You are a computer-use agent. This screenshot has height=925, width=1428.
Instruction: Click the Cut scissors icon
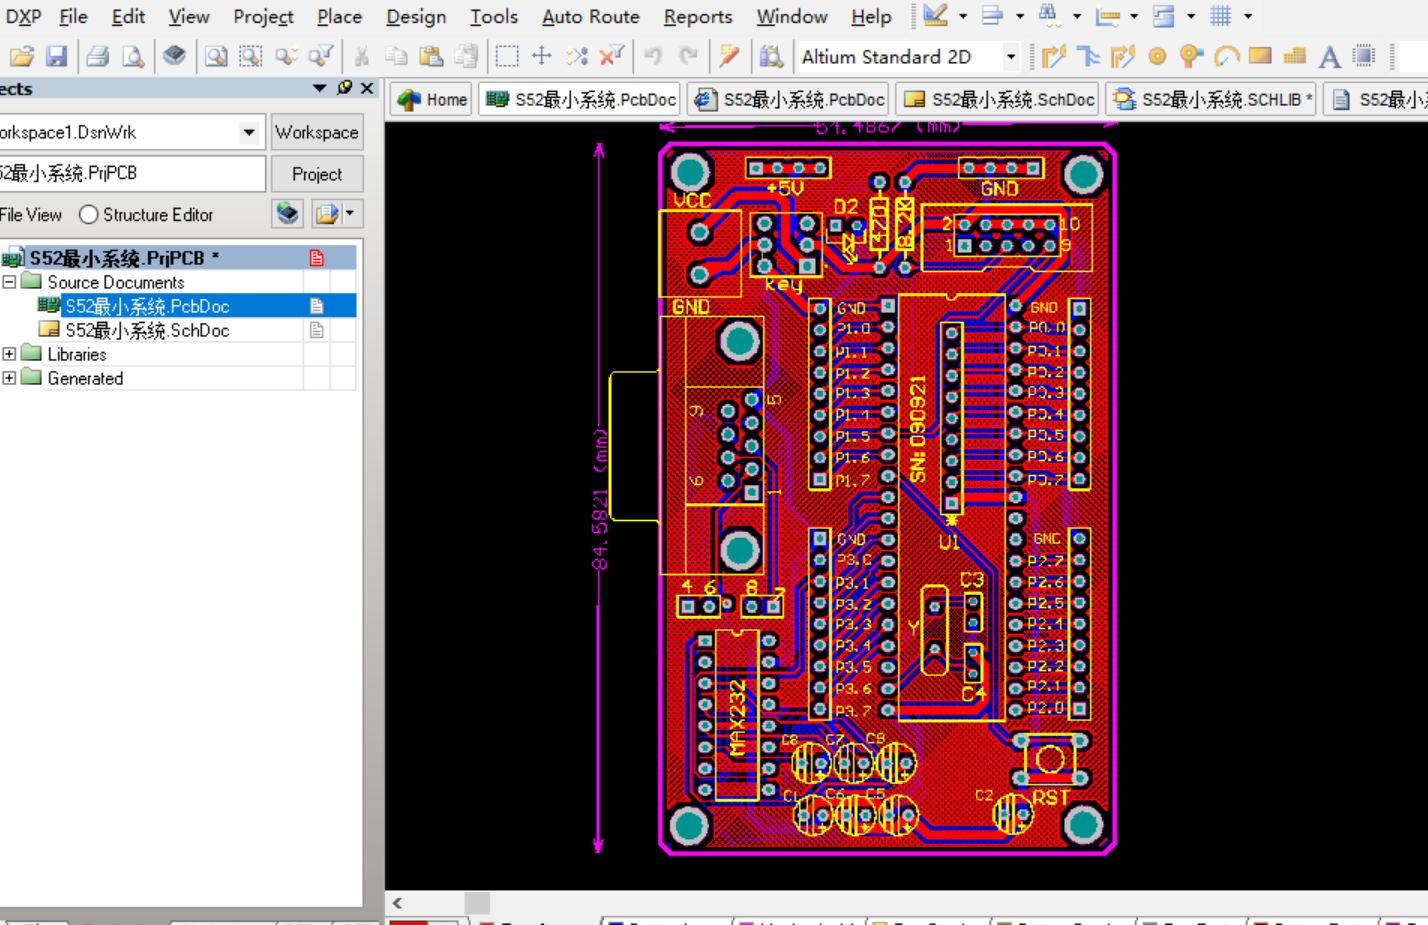pyautogui.click(x=361, y=56)
